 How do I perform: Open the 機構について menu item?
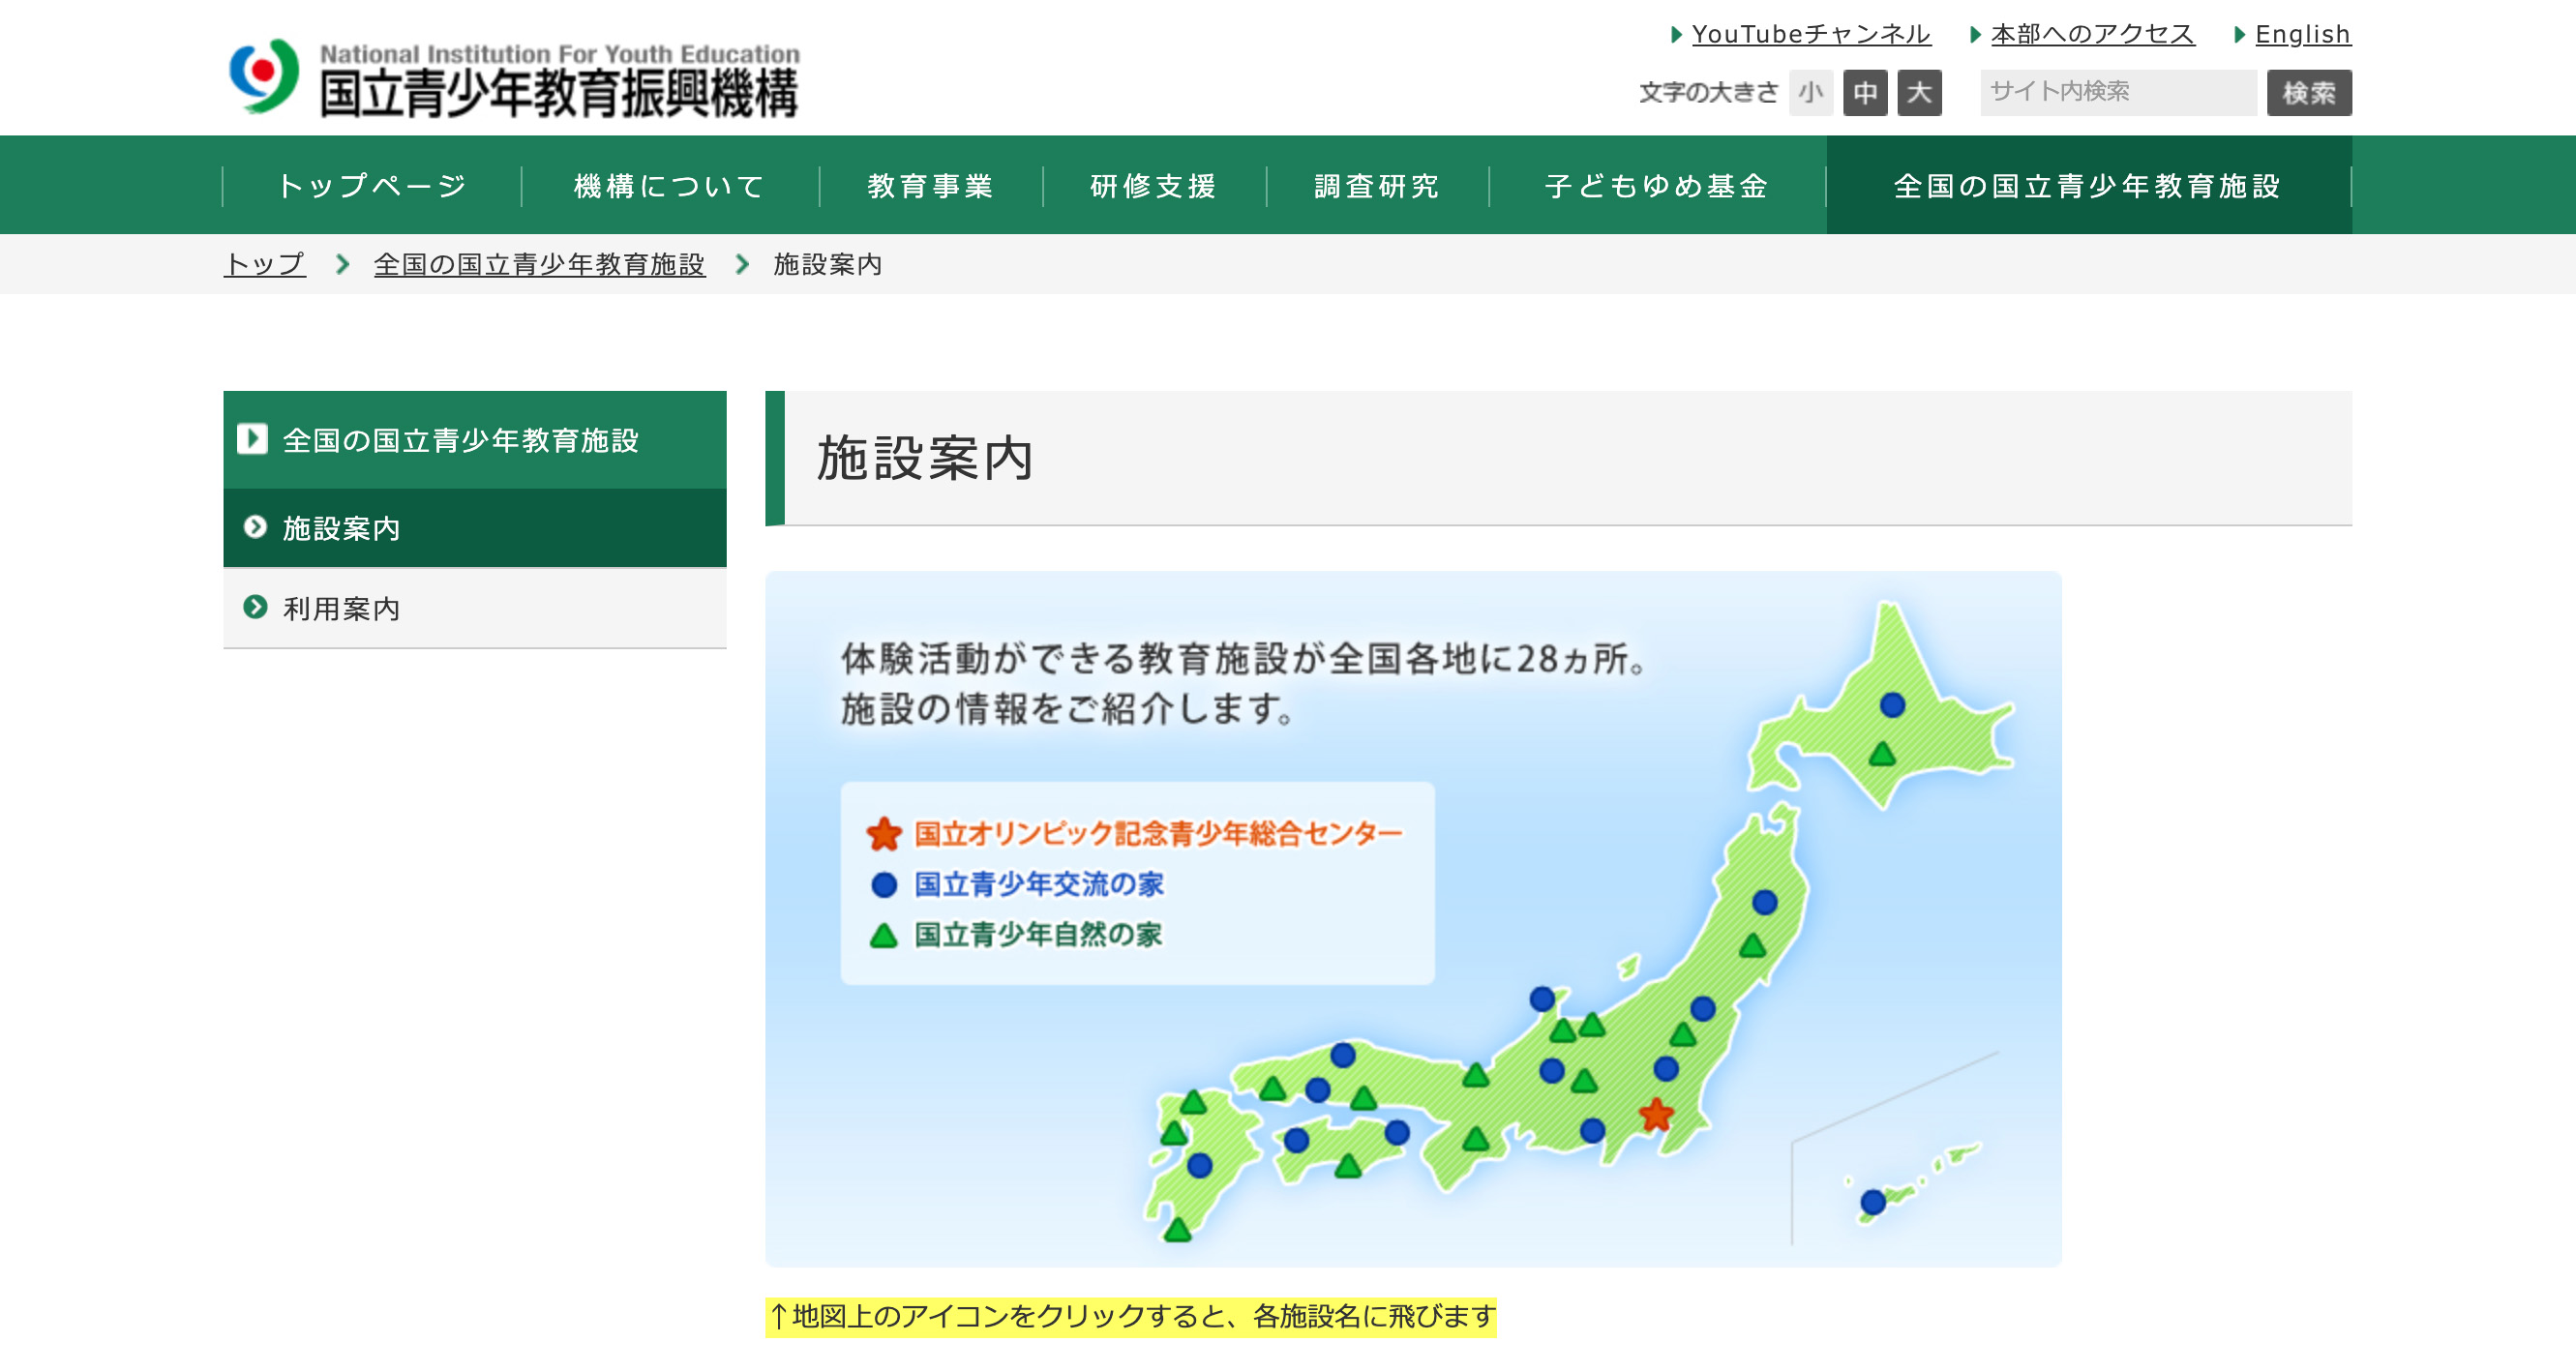coord(670,186)
